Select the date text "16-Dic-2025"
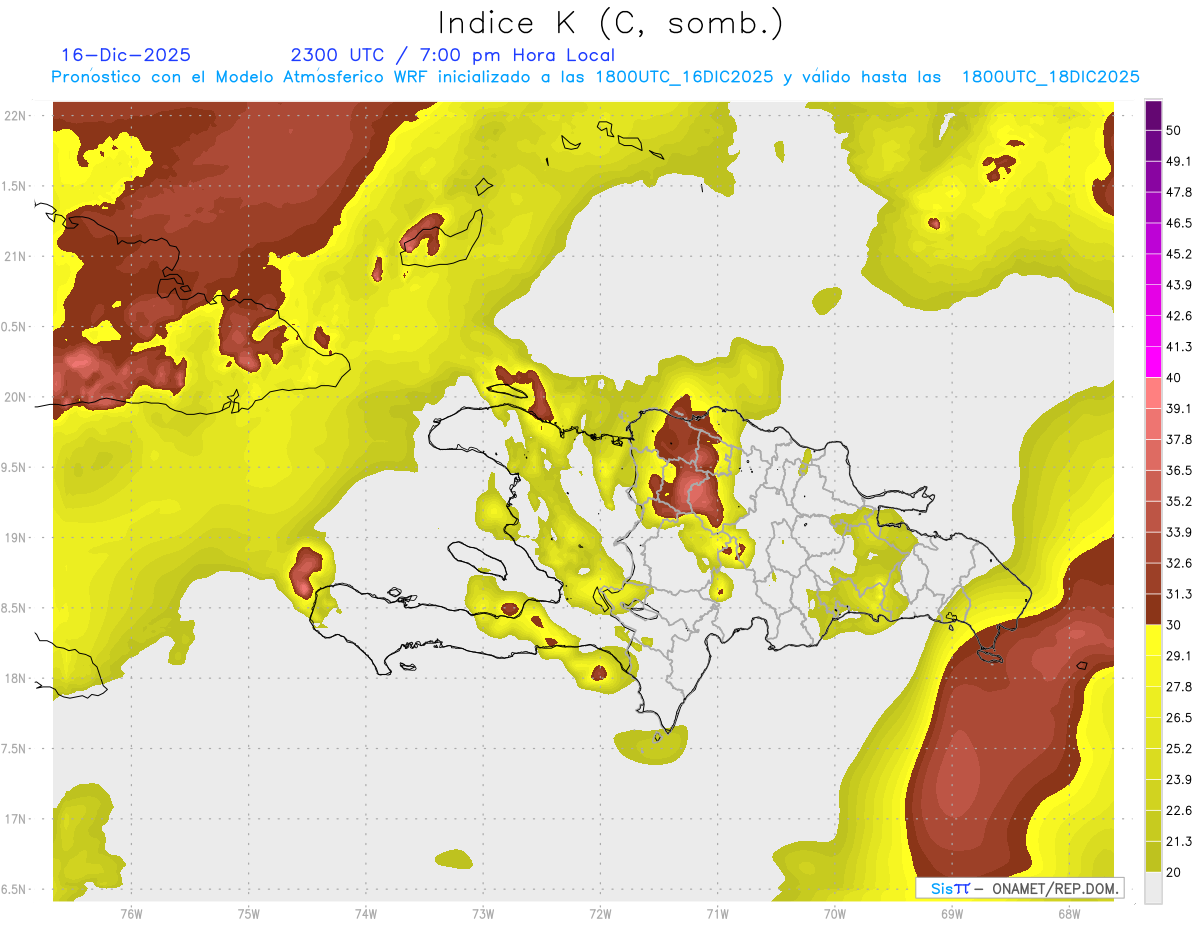 126,55
